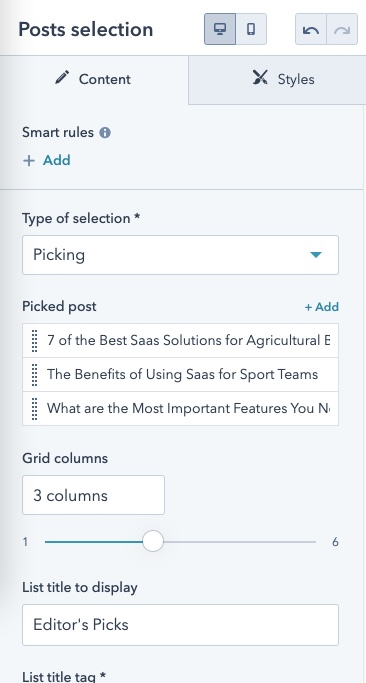This screenshot has width=366, height=683.
Task: Add a new smart rule
Action: click(x=47, y=160)
